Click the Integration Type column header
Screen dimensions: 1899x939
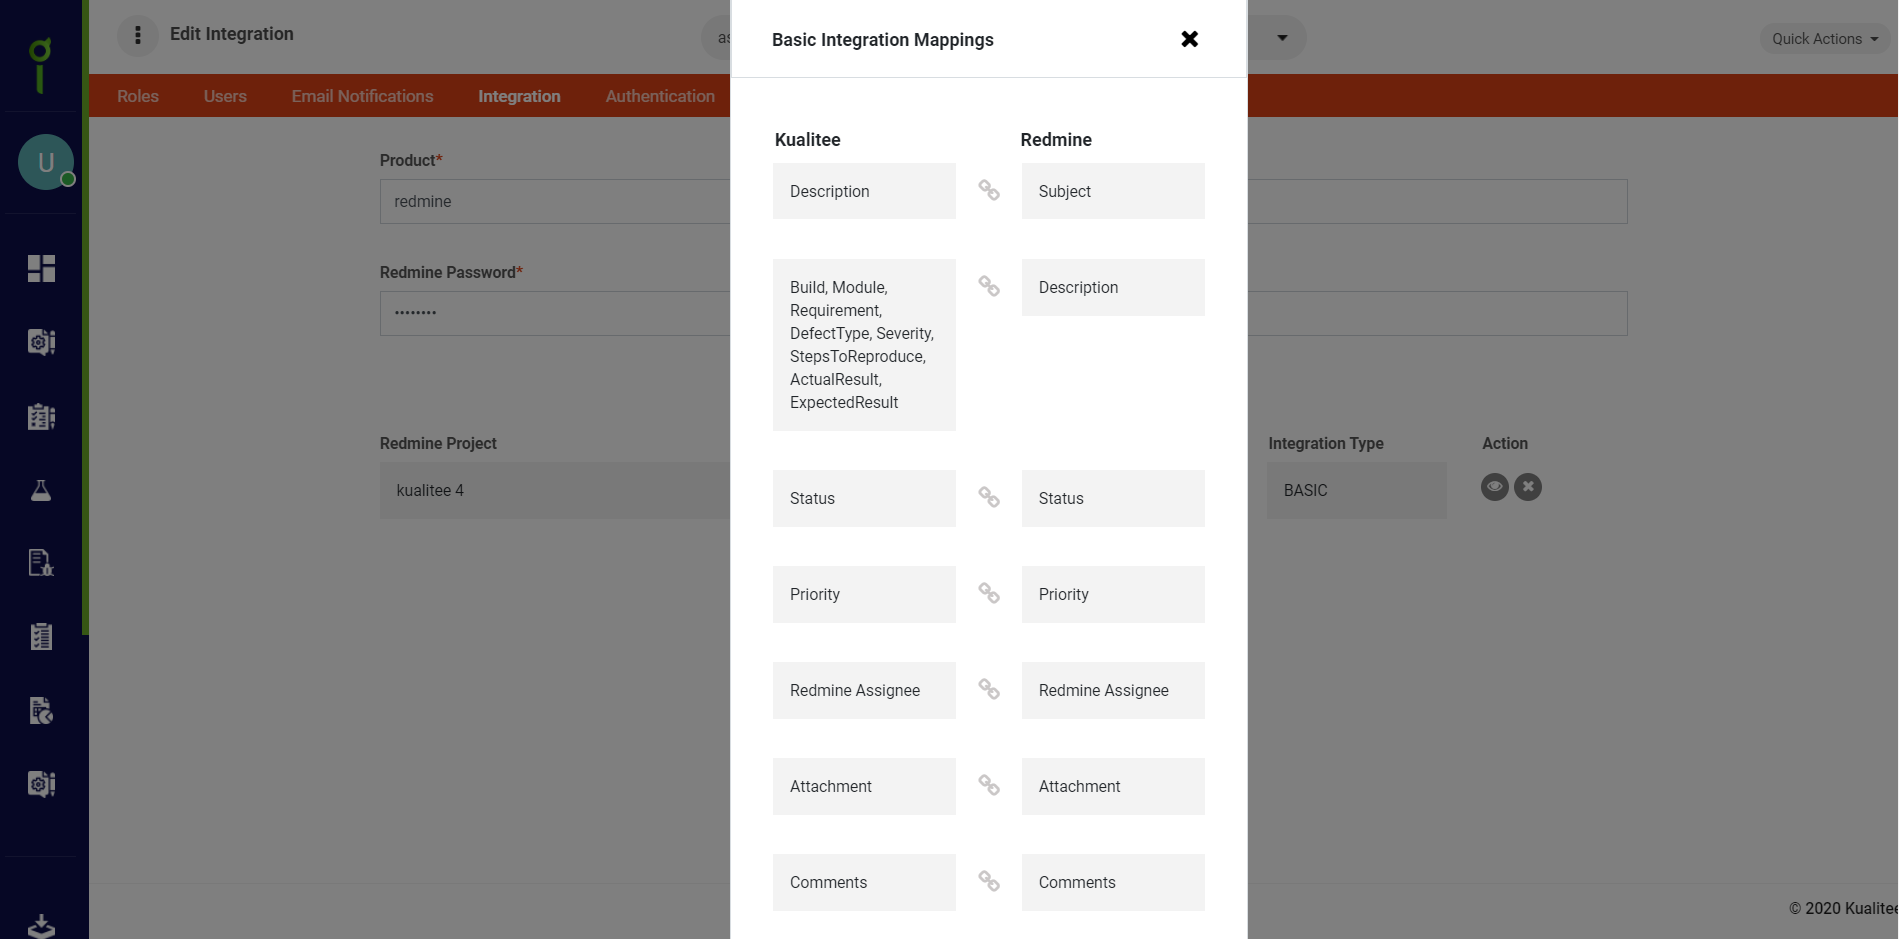coord(1326,443)
